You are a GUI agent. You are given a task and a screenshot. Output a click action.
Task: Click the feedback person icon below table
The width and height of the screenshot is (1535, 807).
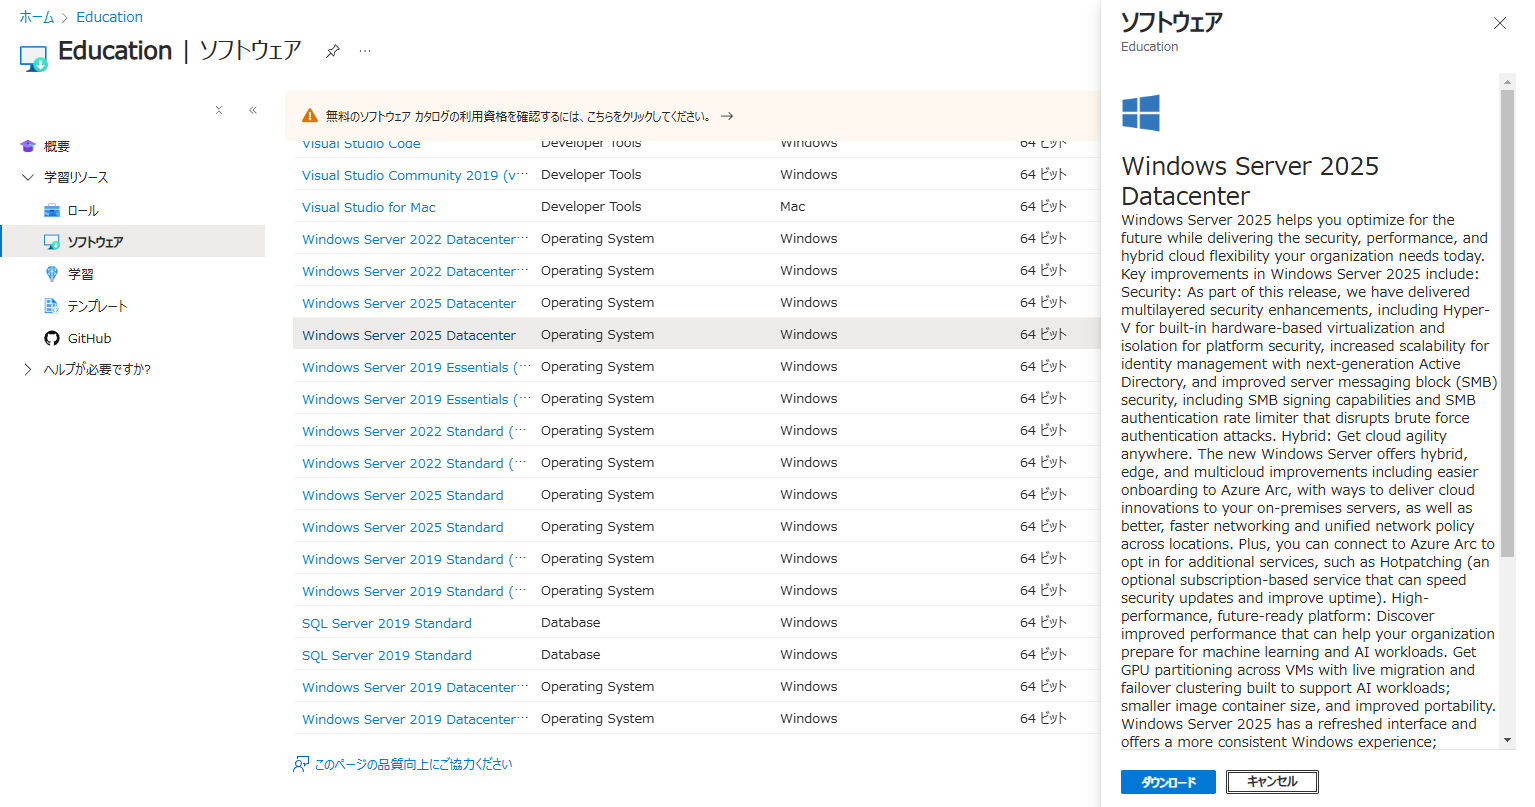coord(301,764)
